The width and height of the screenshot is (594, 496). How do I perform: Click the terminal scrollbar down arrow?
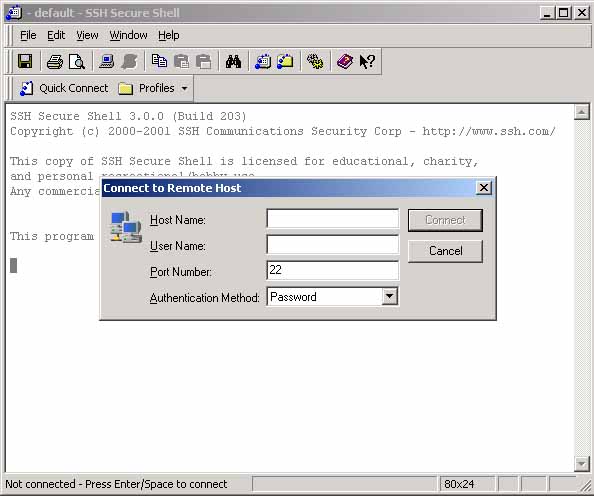(x=581, y=463)
